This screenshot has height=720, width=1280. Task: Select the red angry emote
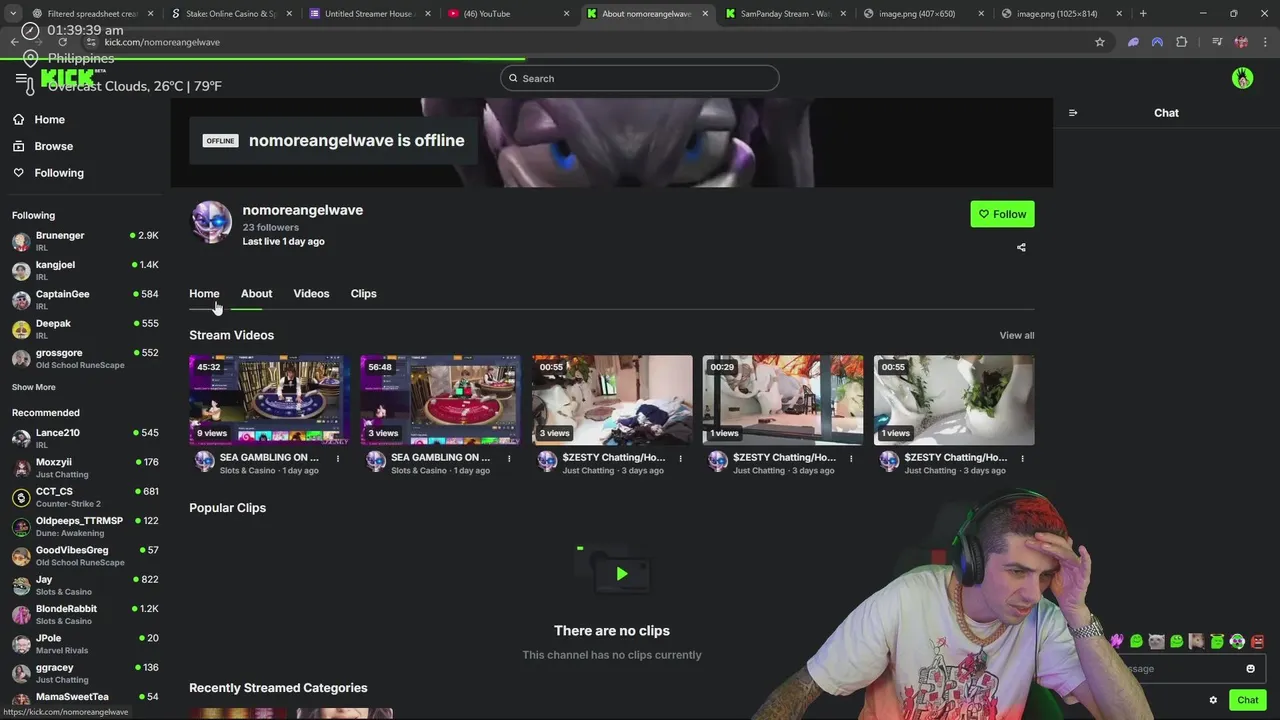(1257, 642)
